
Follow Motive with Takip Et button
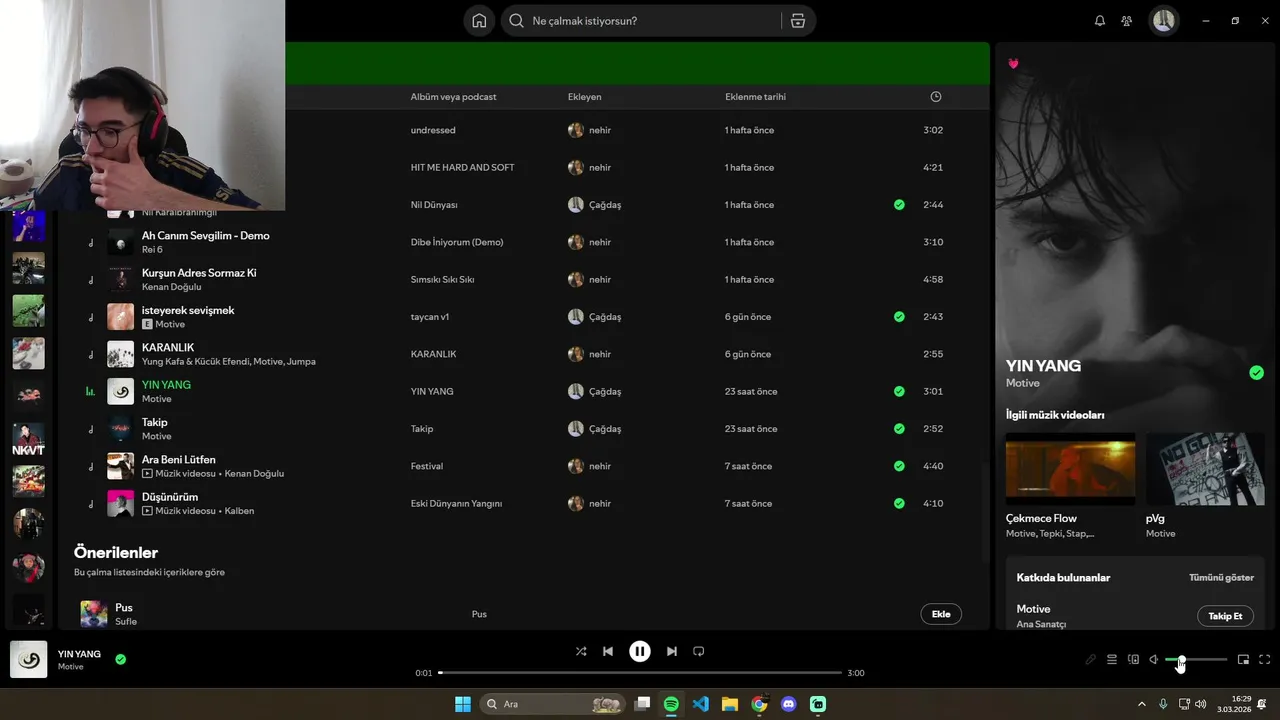[1225, 616]
